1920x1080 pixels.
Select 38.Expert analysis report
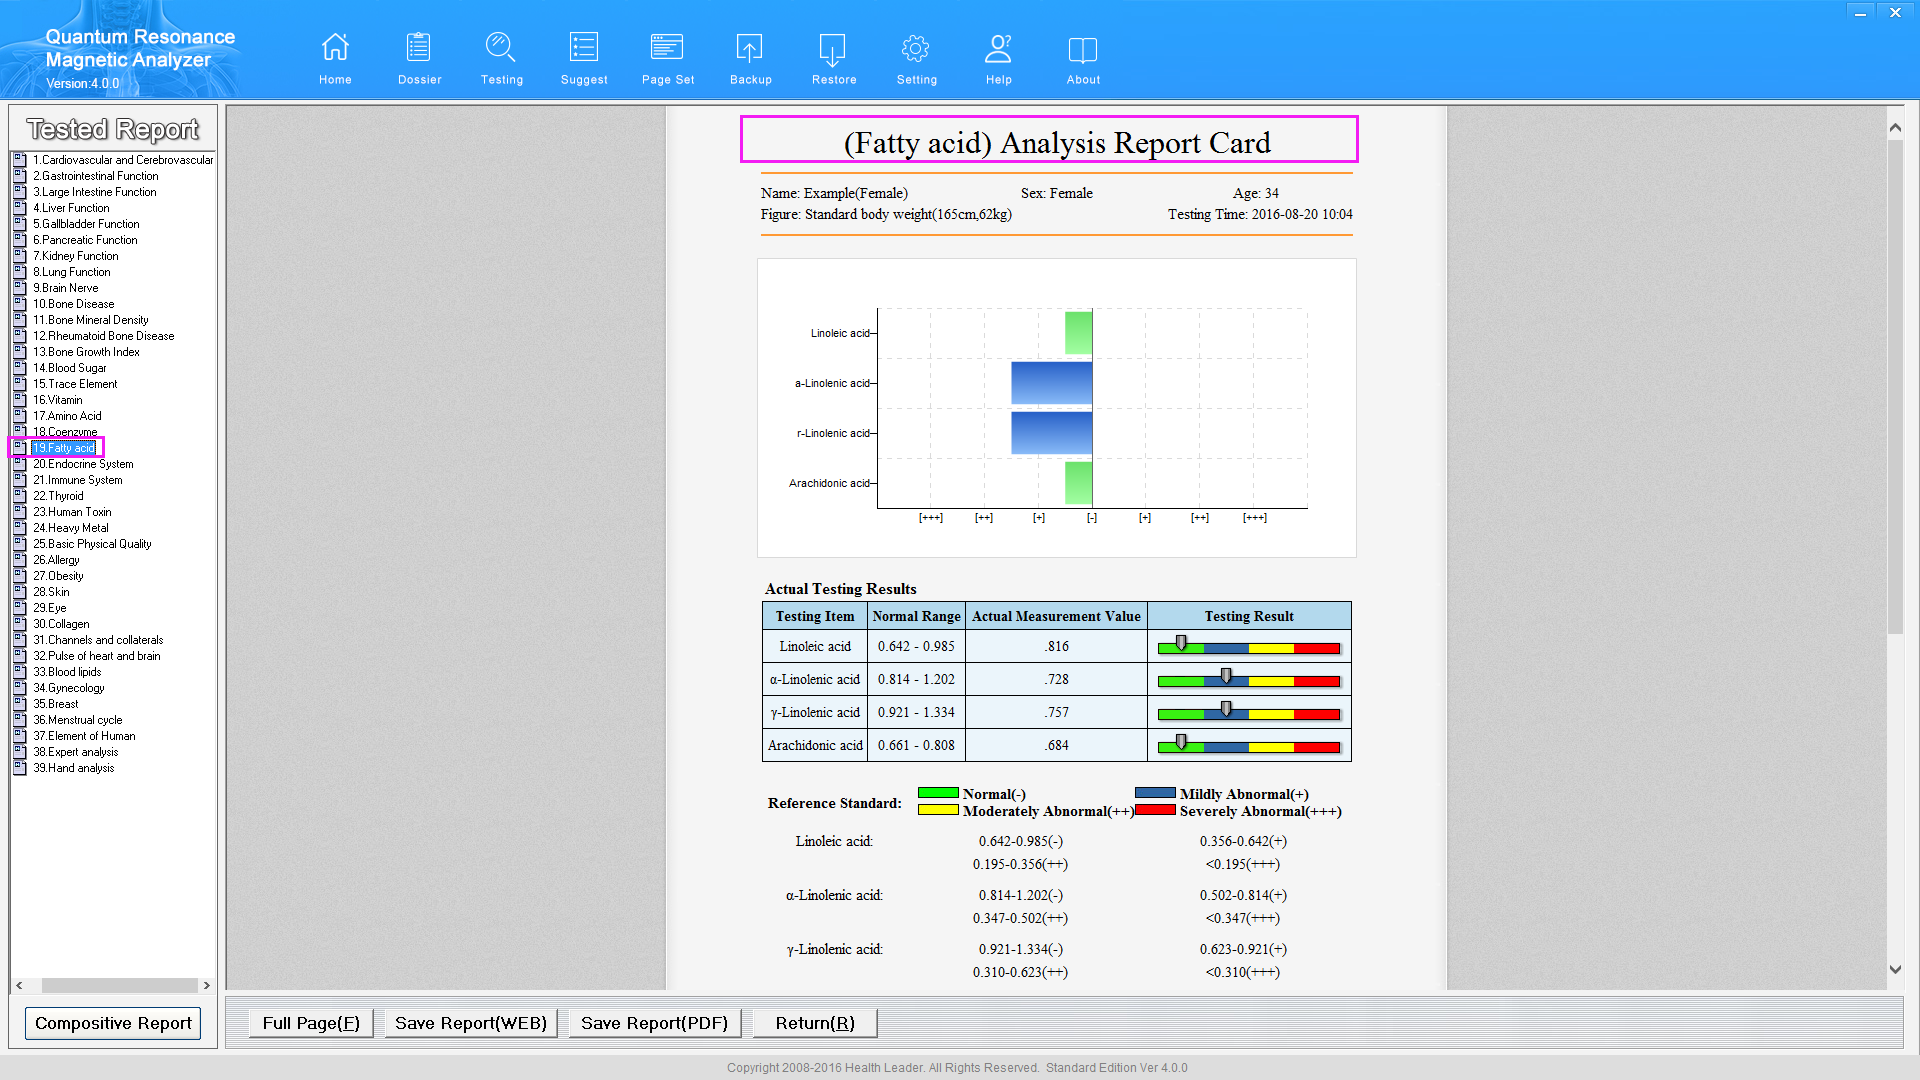[75, 752]
